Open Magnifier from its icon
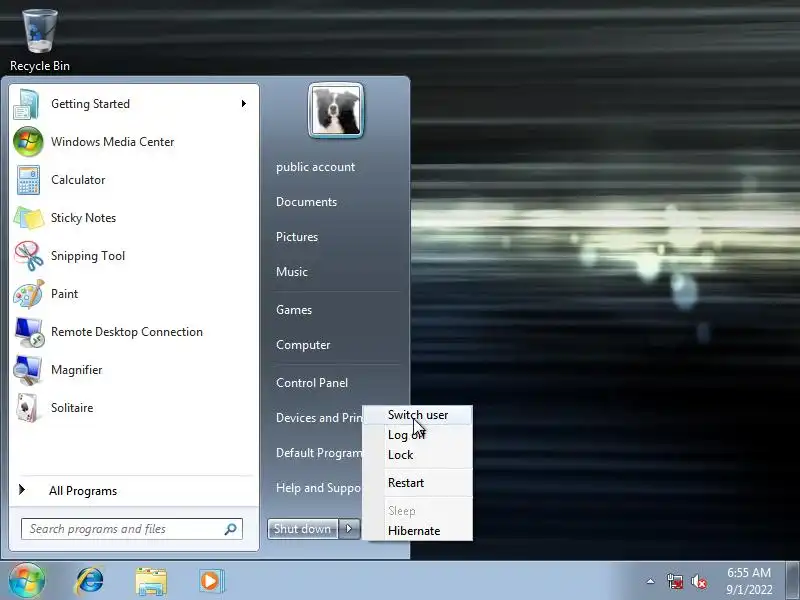This screenshot has width=800, height=600. click(x=27, y=370)
